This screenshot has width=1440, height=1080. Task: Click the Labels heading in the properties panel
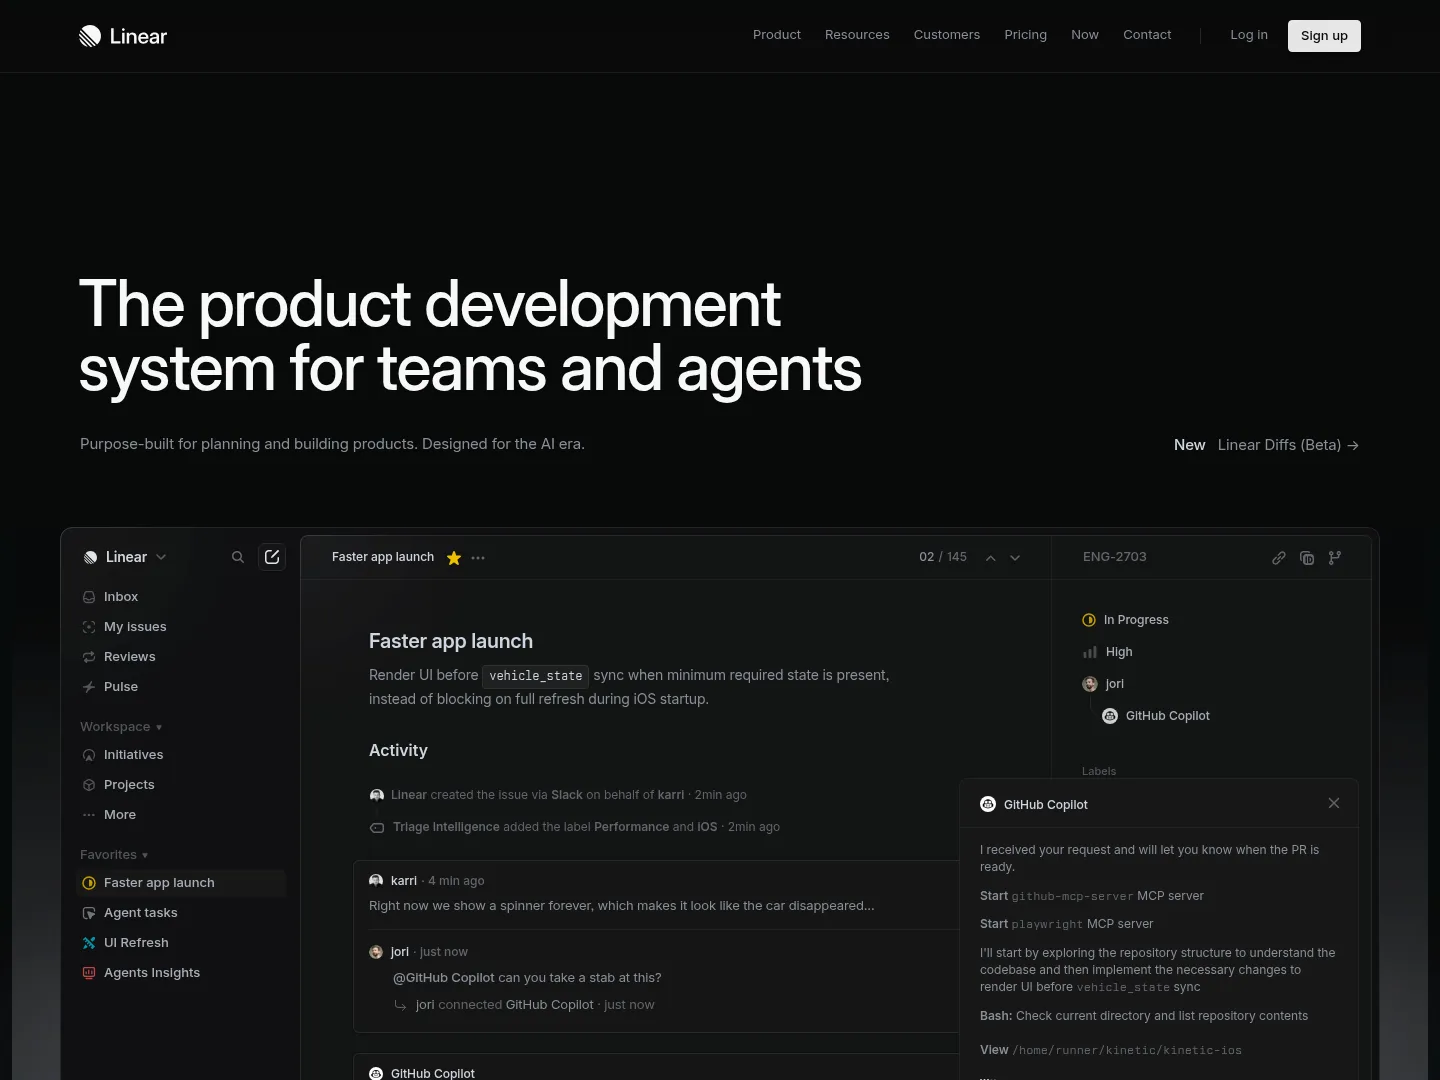pyautogui.click(x=1099, y=771)
